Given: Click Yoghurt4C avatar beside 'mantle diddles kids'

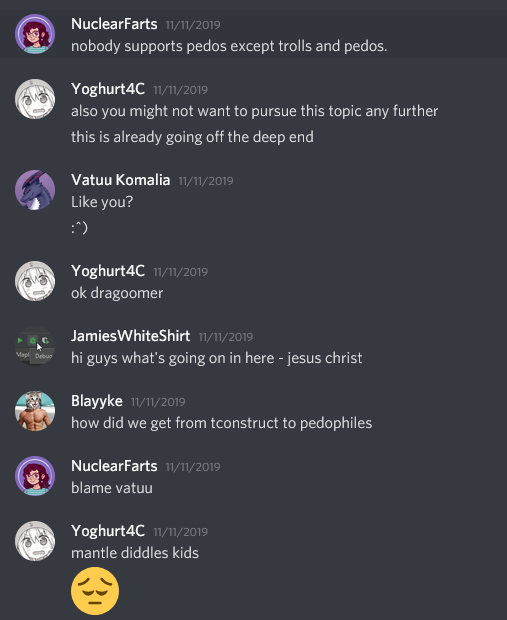Looking at the screenshot, I should (35, 541).
